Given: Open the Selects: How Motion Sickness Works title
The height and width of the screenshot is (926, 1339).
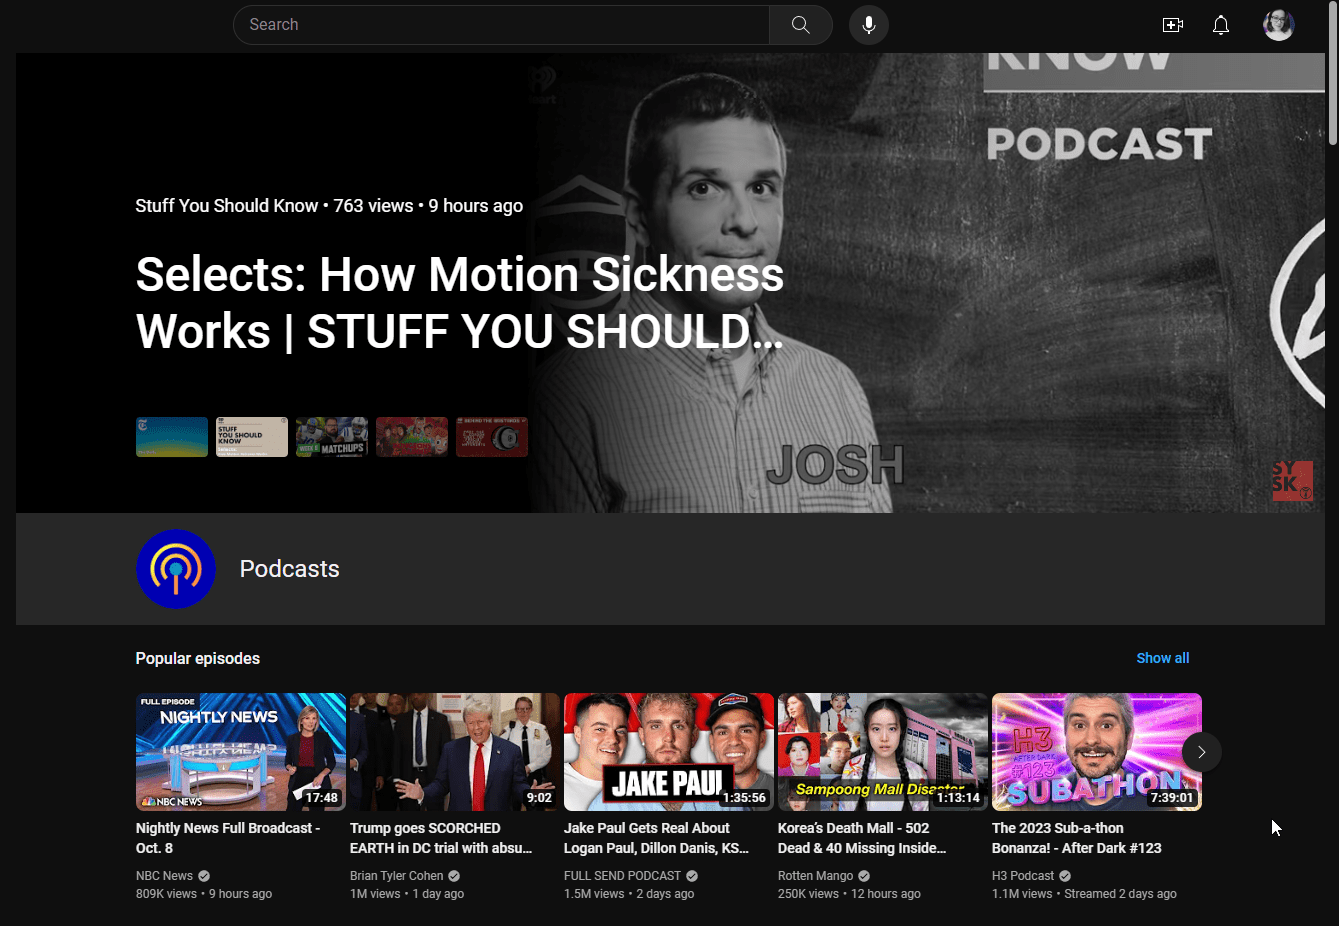Looking at the screenshot, I should 459,303.
